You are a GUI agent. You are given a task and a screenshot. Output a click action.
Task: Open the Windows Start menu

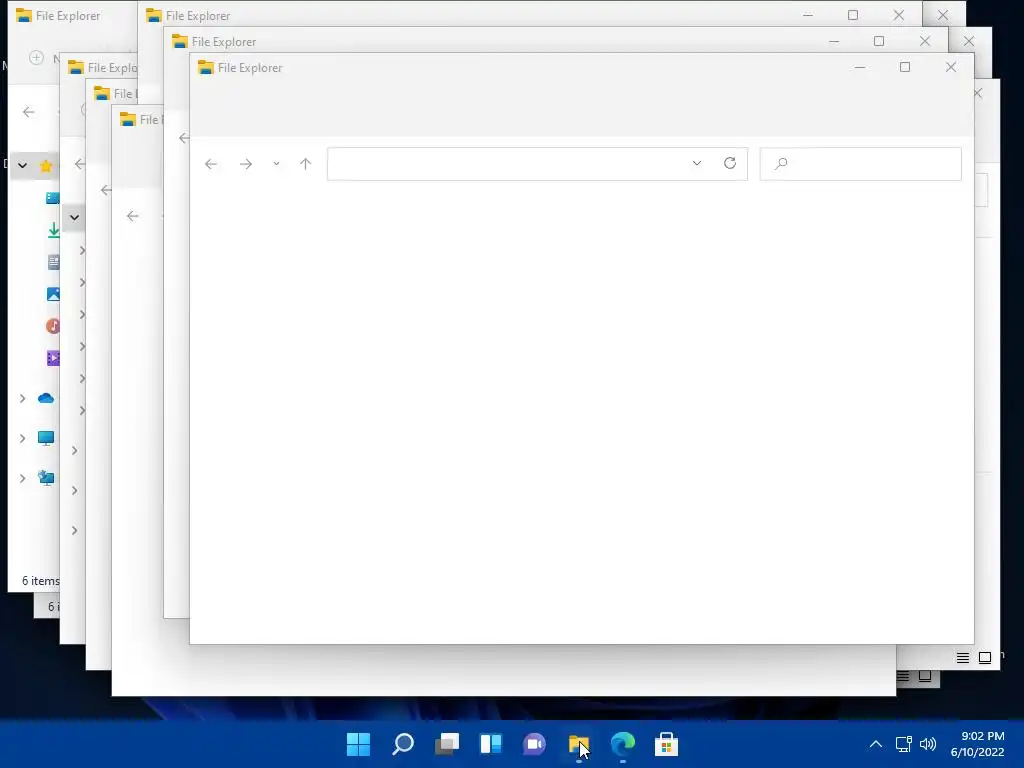click(x=358, y=744)
